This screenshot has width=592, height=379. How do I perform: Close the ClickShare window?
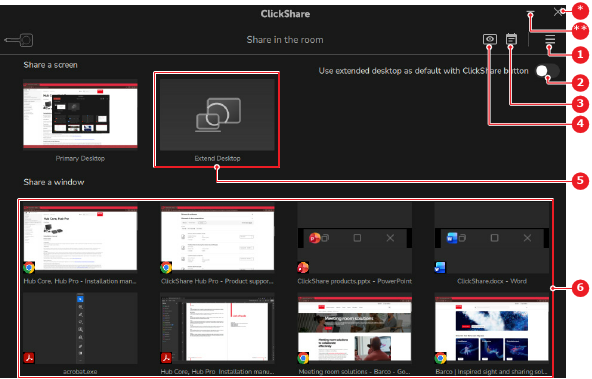558,12
